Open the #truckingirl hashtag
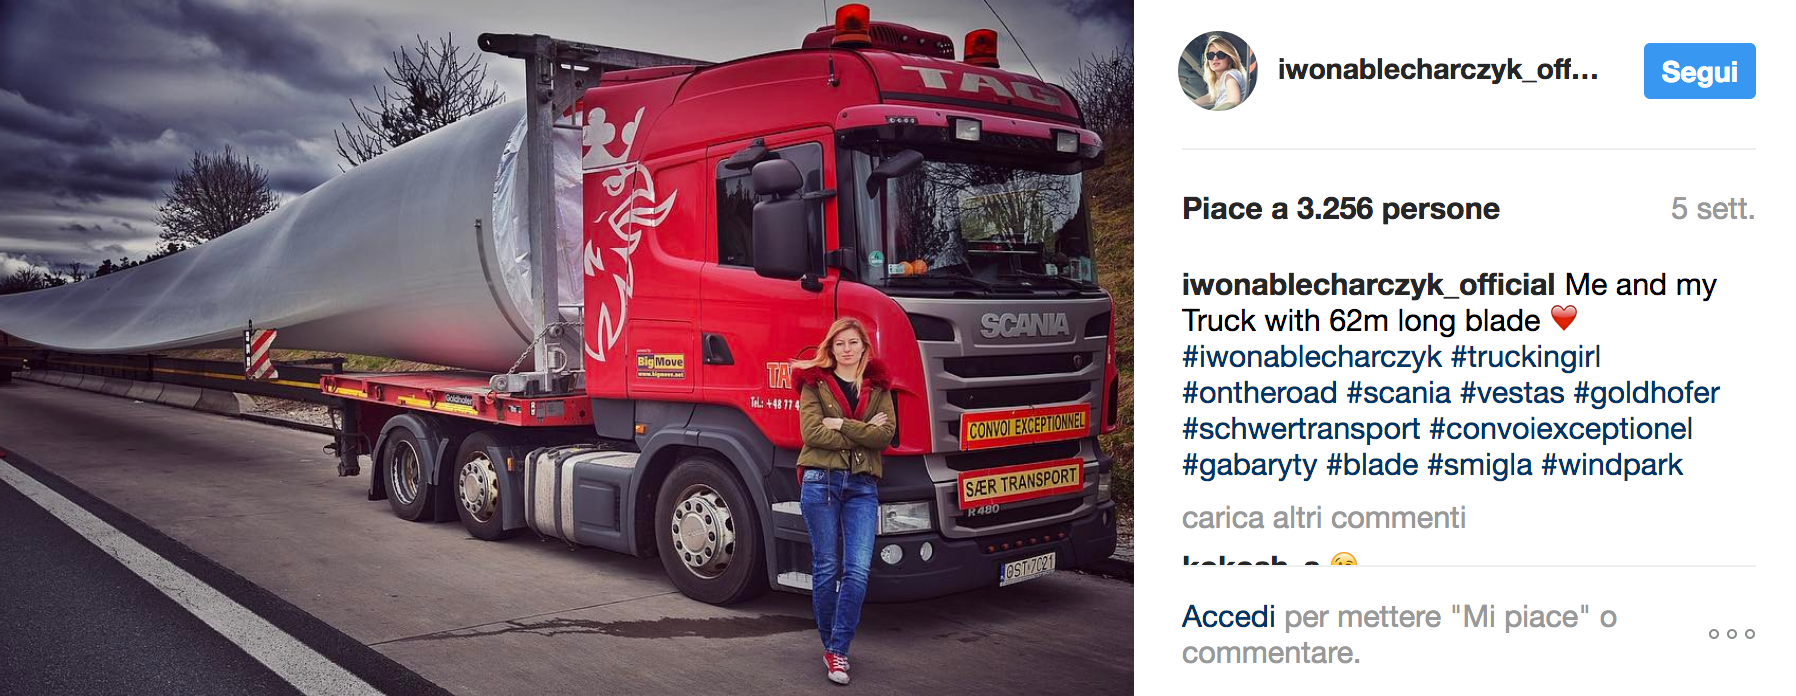This screenshot has height=696, width=1796. coord(1525,357)
